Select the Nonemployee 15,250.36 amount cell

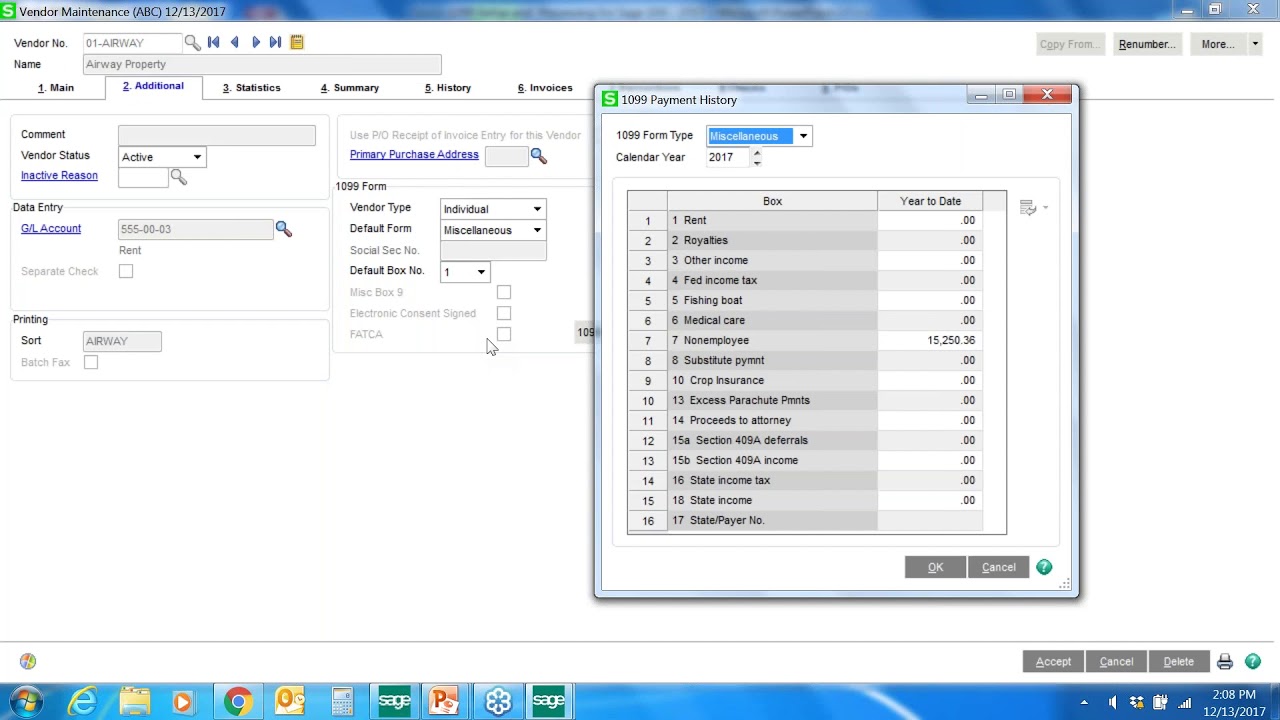point(930,340)
